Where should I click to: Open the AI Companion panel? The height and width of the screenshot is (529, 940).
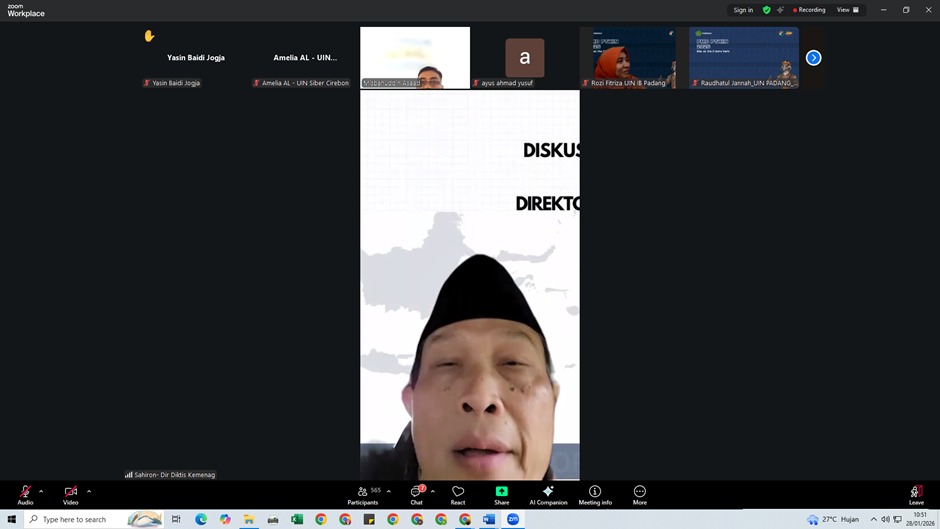tap(548, 495)
